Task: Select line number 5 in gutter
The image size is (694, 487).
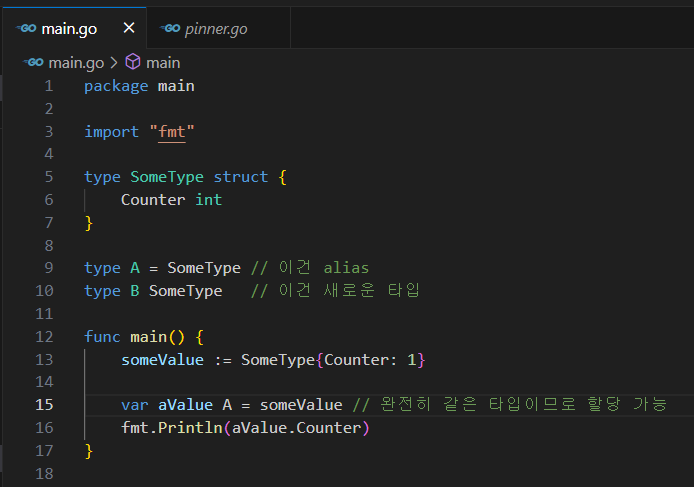Action: click(49, 177)
